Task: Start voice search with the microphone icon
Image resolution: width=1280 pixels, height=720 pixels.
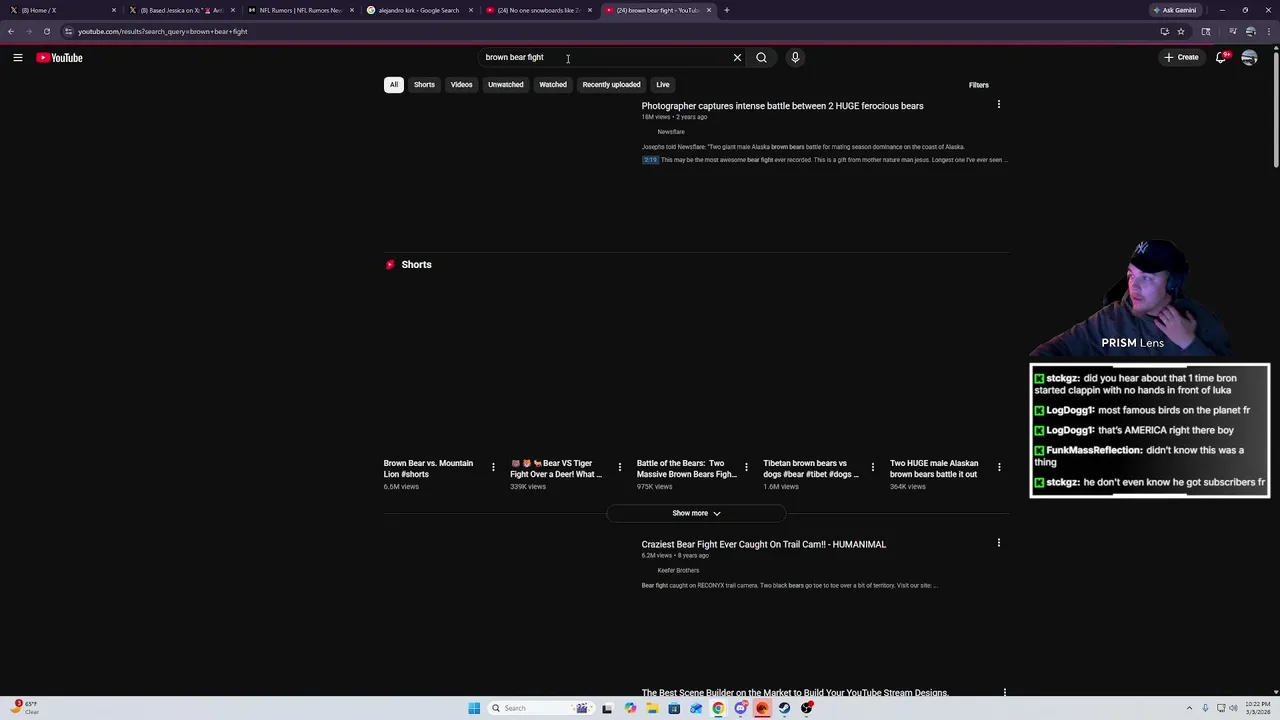Action: point(795,57)
